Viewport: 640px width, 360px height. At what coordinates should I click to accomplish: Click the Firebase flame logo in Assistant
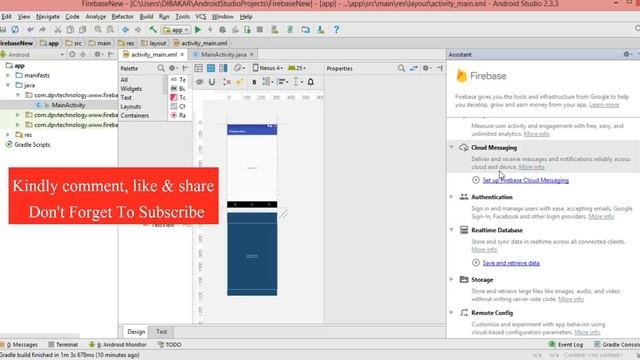(x=461, y=76)
